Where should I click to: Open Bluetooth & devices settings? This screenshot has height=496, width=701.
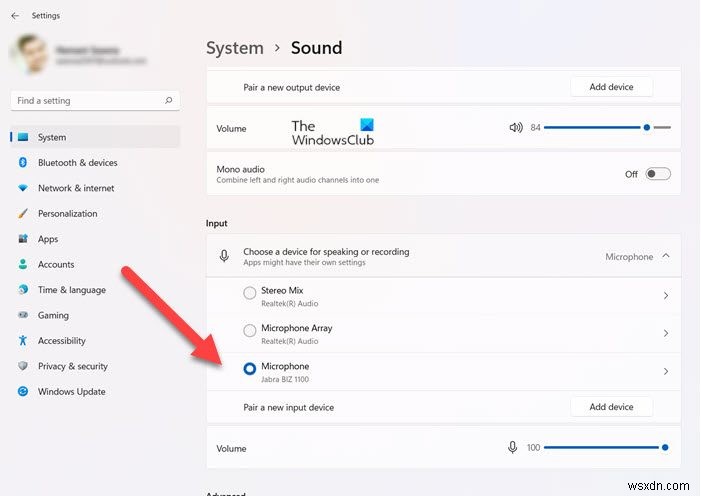(95, 162)
